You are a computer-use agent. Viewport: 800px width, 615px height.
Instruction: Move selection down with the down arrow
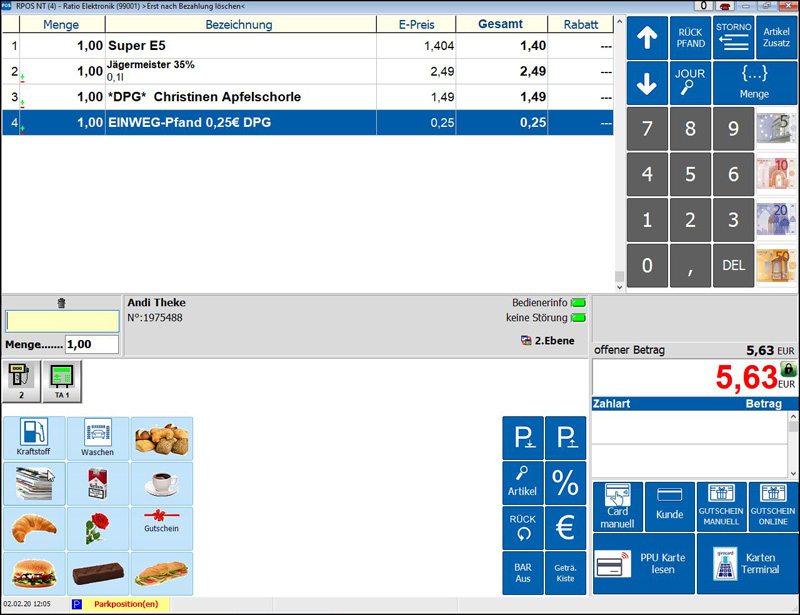[x=647, y=84]
